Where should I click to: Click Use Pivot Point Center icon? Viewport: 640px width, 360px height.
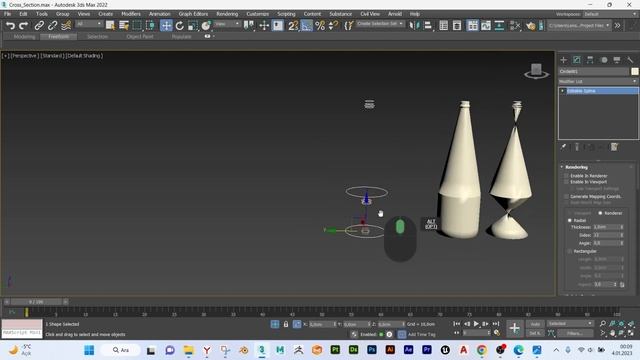pos(249,26)
